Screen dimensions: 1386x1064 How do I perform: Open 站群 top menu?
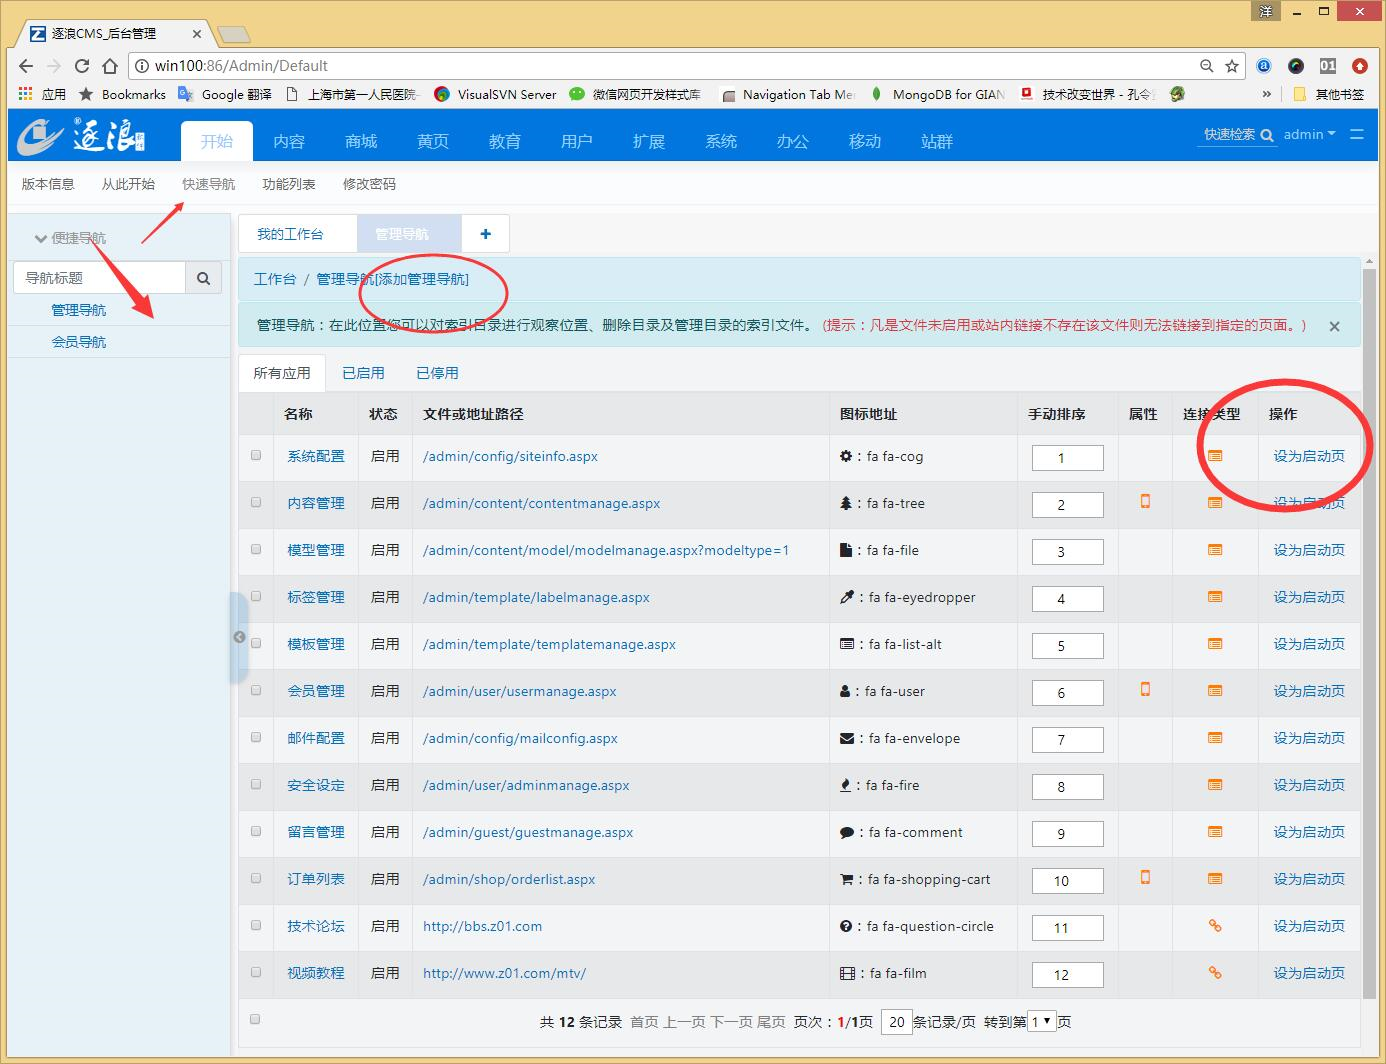click(x=937, y=141)
